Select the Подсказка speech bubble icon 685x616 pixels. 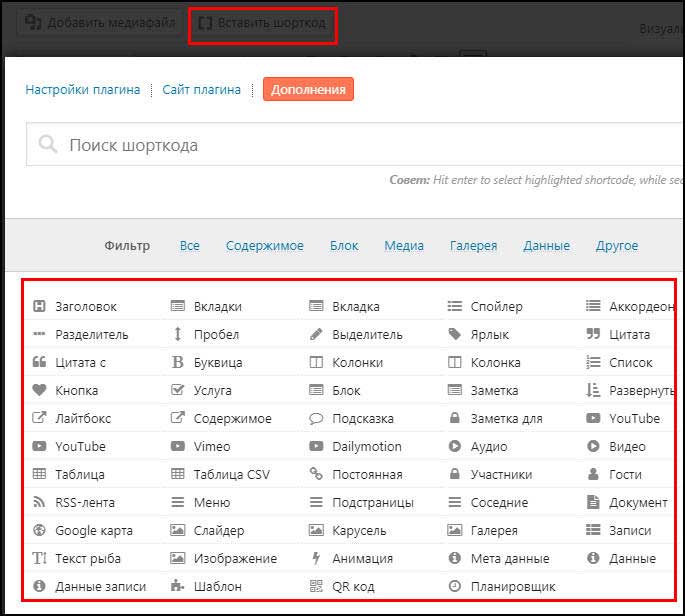(x=316, y=419)
